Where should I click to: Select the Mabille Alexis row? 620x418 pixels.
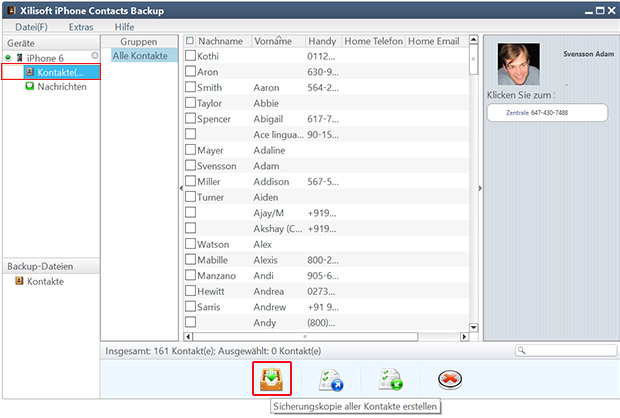(326, 259)
